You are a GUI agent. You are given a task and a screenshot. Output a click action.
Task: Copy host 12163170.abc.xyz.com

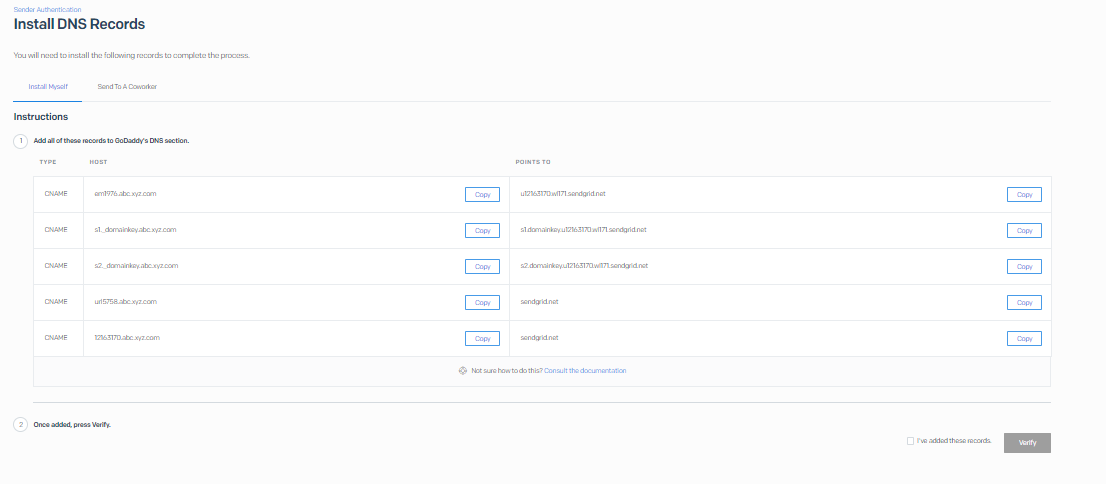coord(482,339)
